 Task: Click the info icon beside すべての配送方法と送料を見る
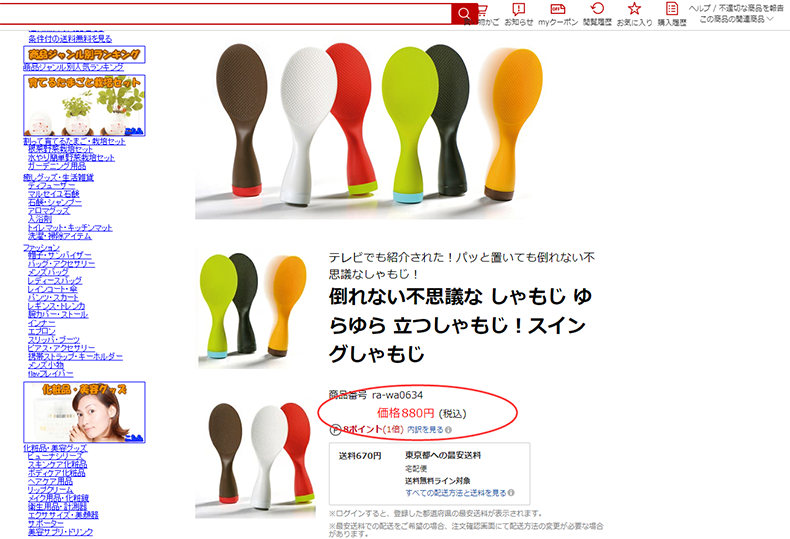point(511,493)
